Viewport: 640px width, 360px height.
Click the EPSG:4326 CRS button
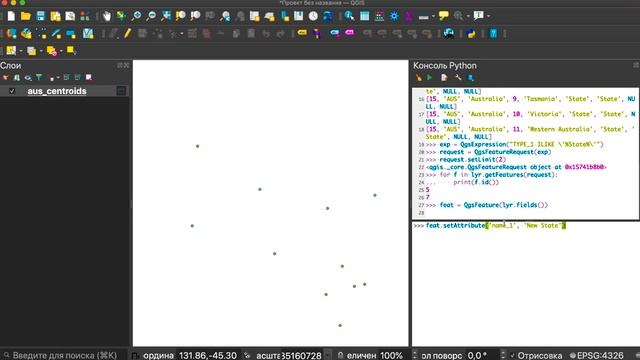pyautogui.click(x=597, y=356)
